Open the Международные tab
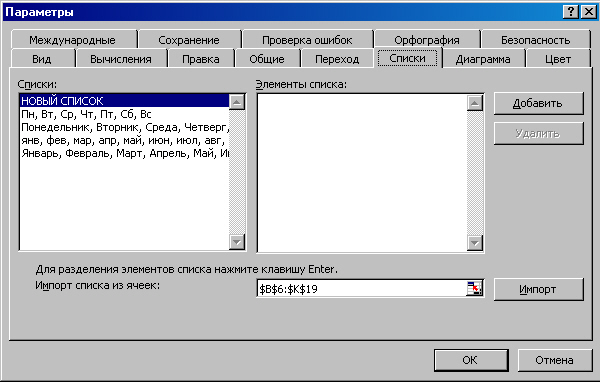 73,39
